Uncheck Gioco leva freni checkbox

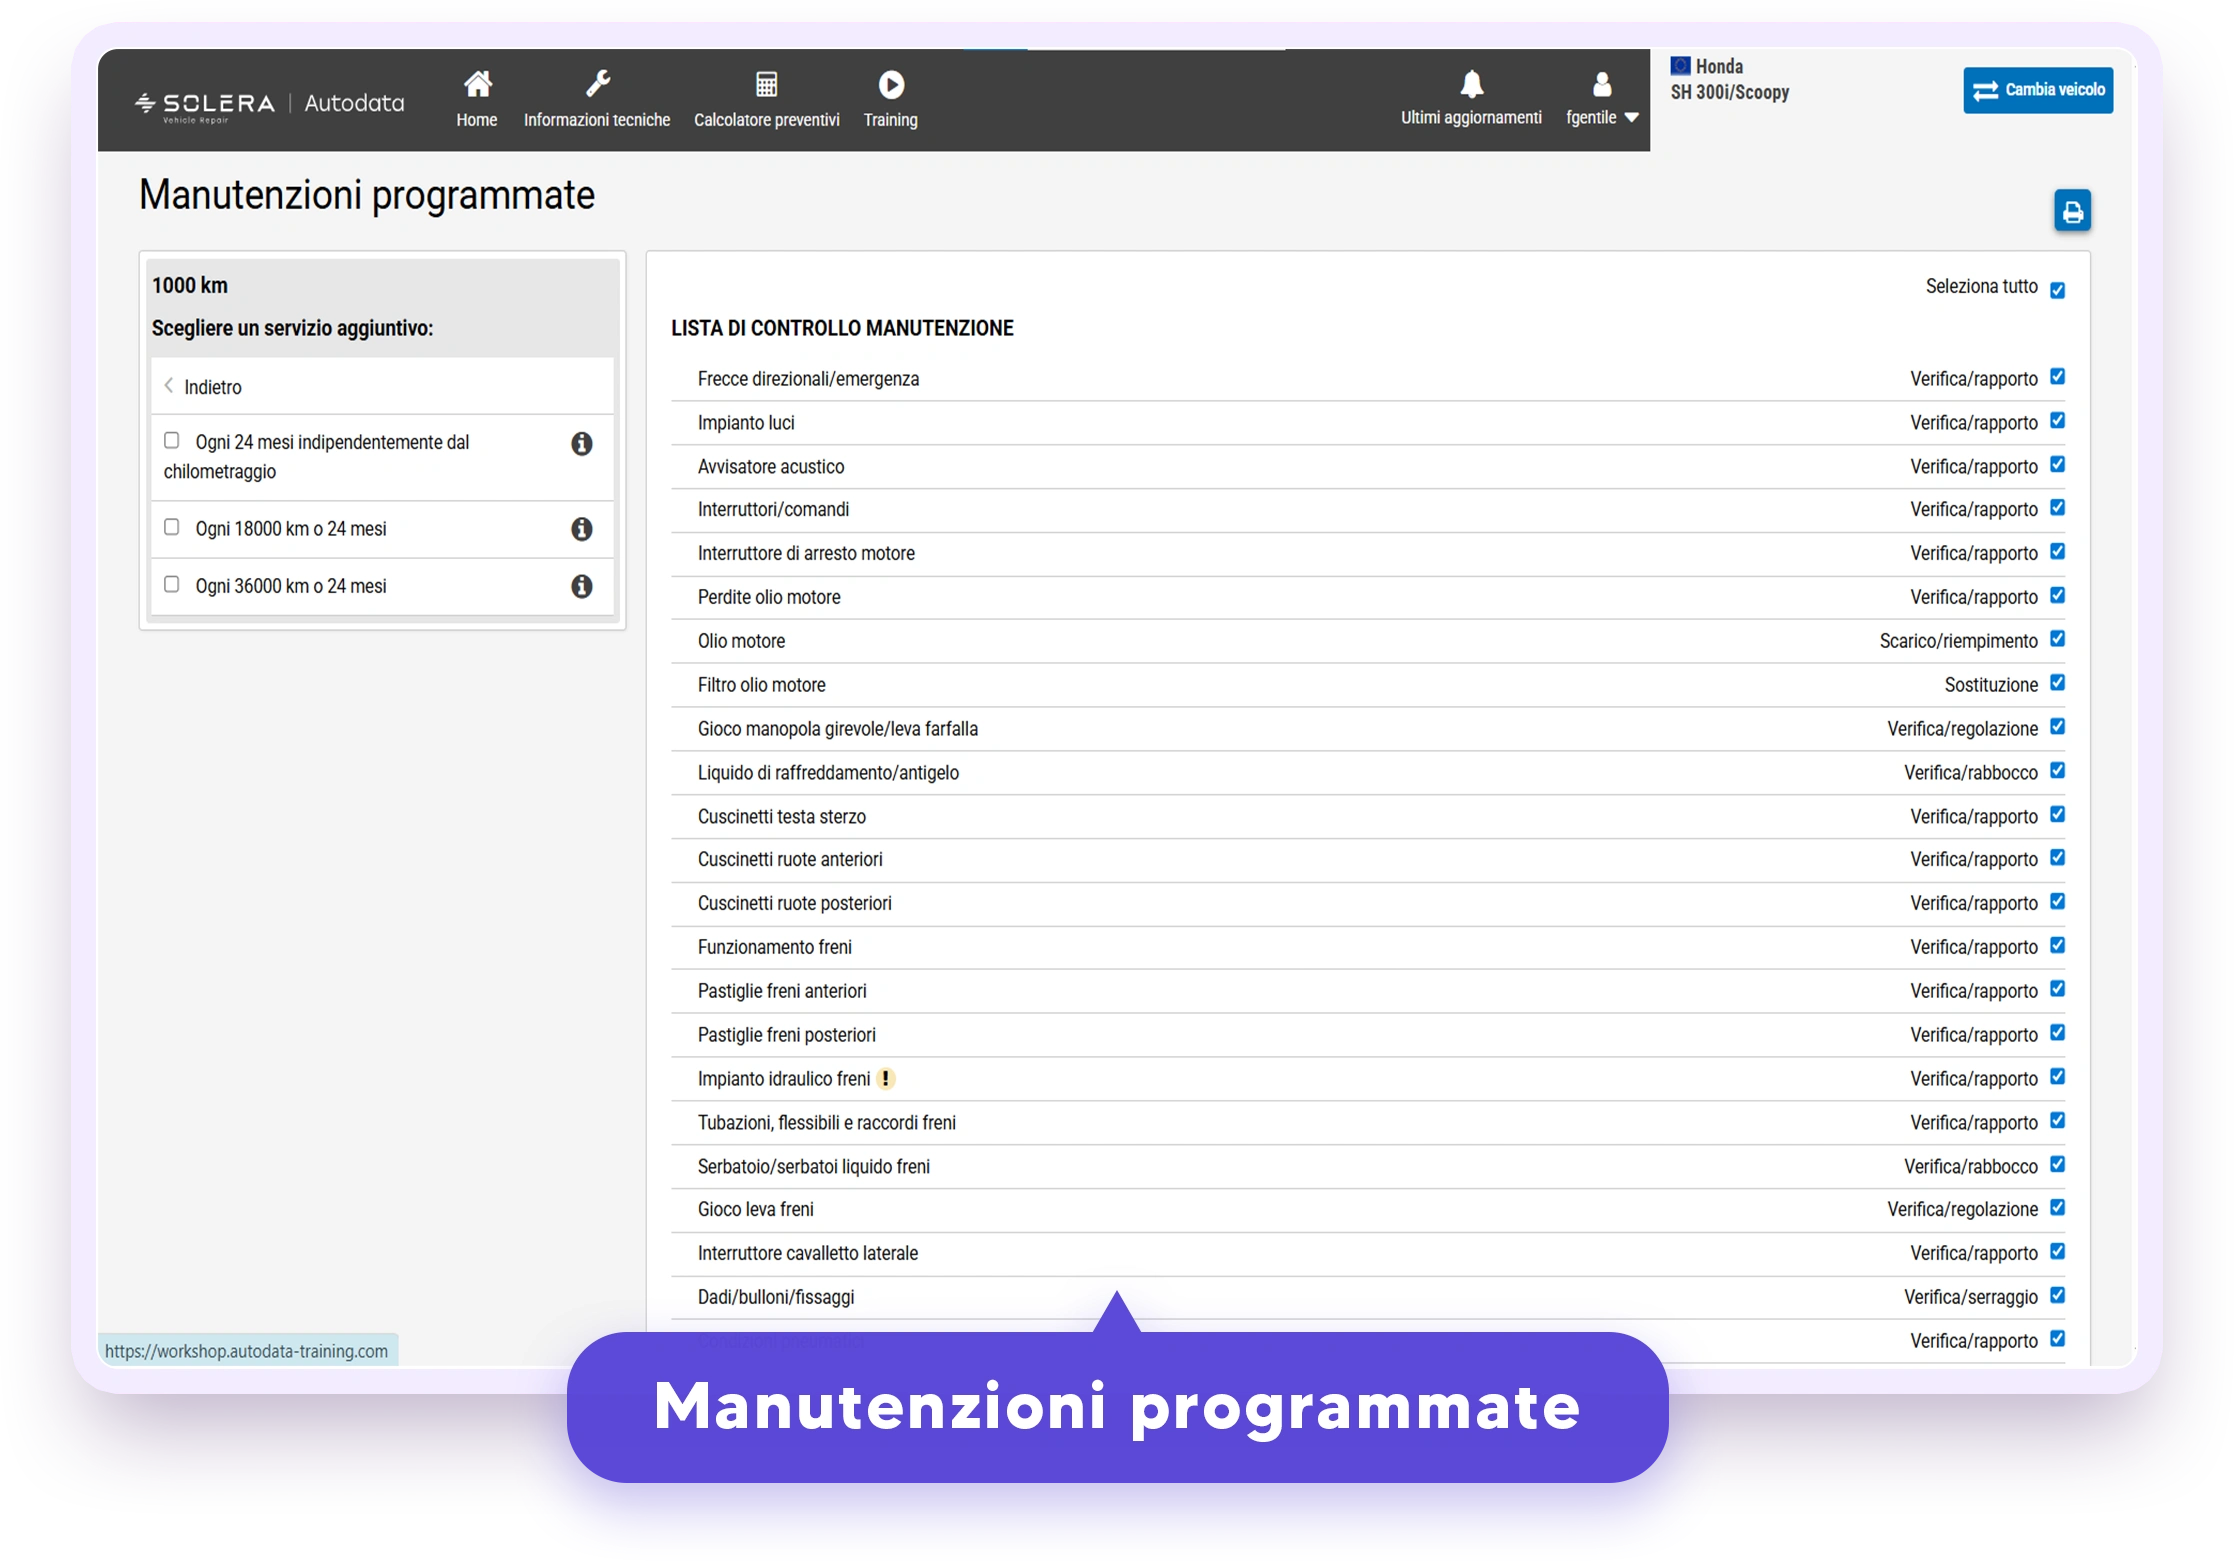(x=2058, y=1208)
